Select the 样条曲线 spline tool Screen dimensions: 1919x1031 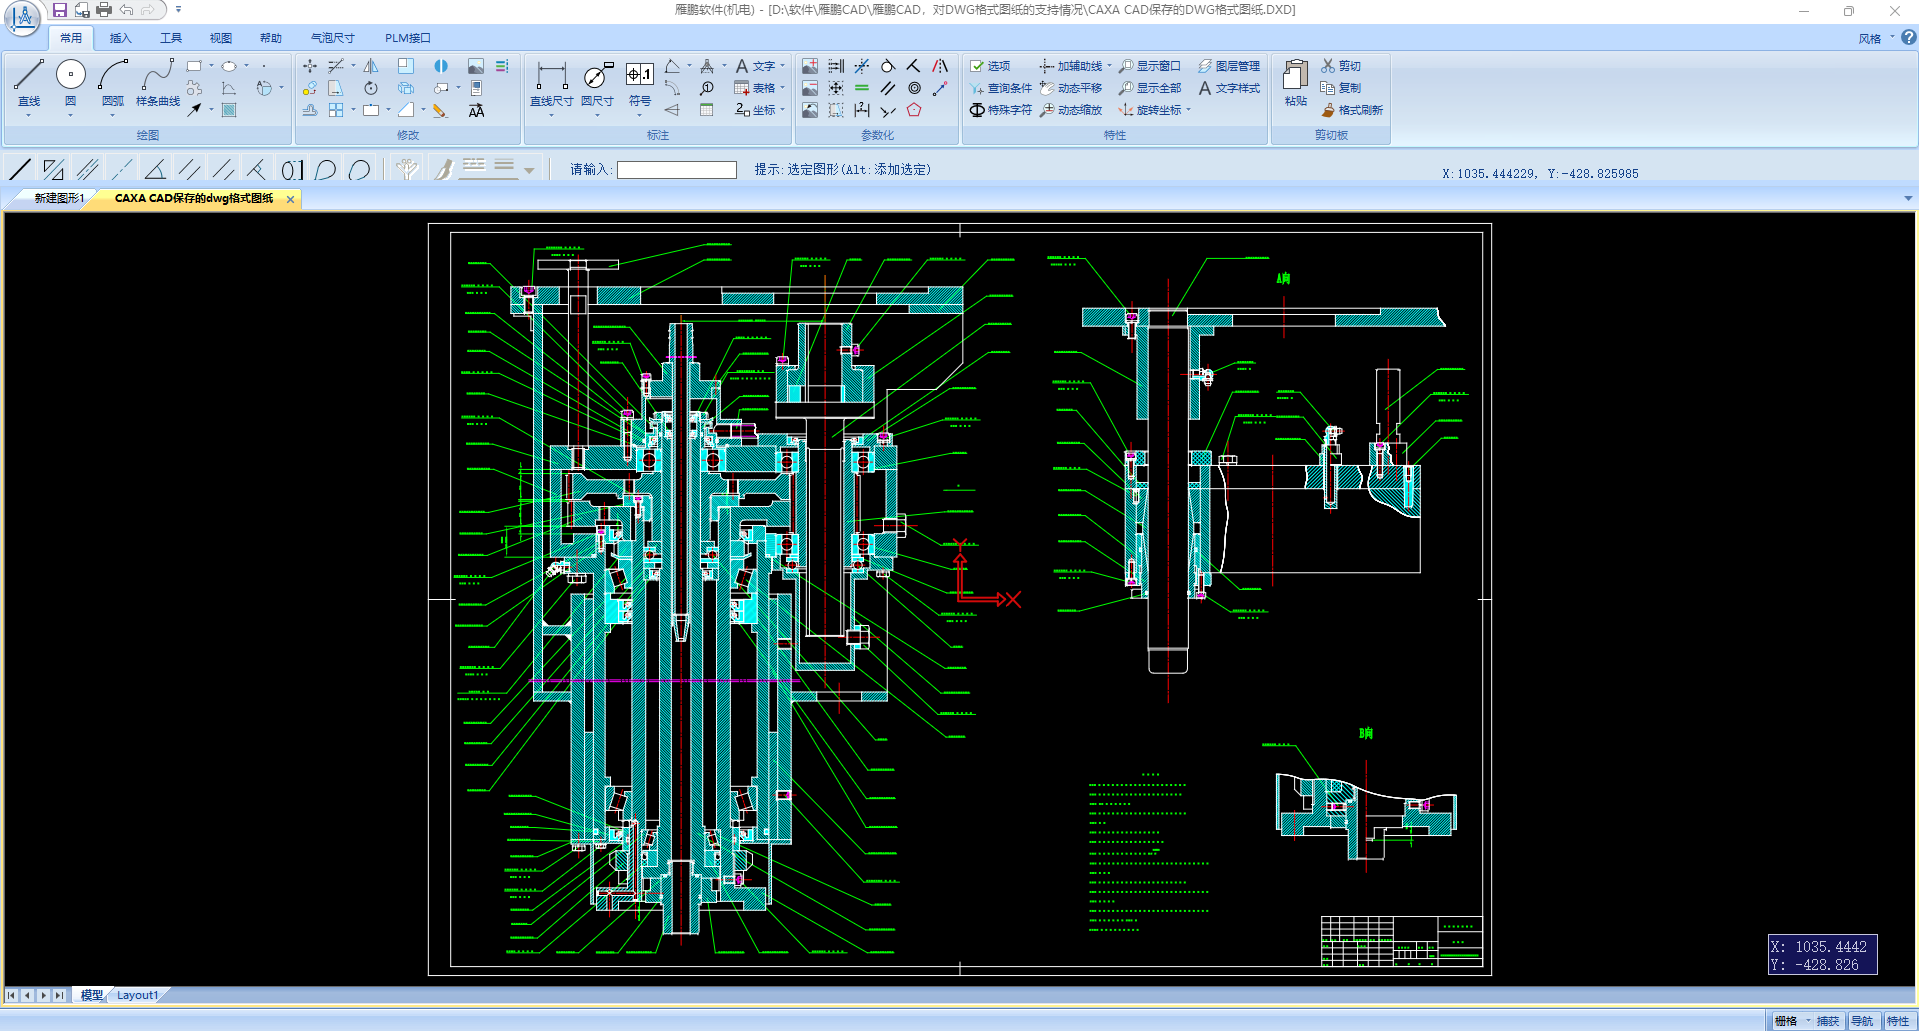pos(158,84)
